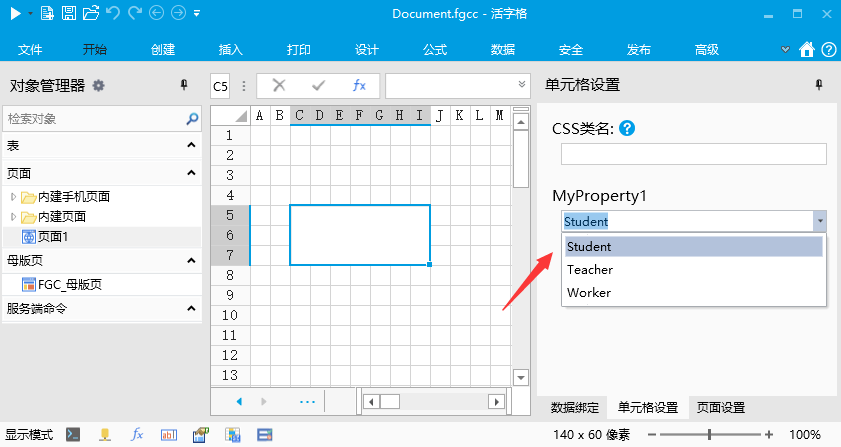Select FGC_母版页 in the tree

tap(70, 284)
